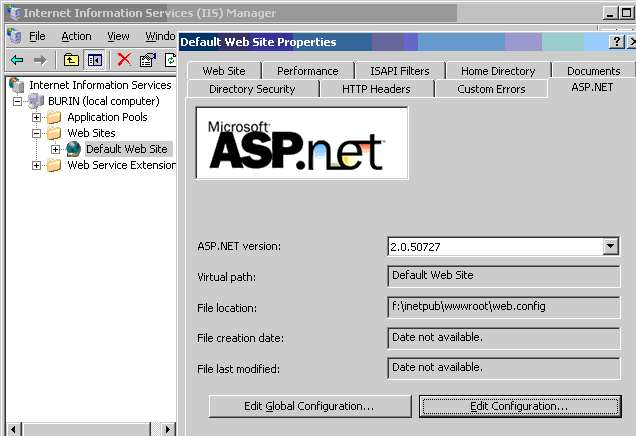Click the Web Sites folder icon
The image size is (636, 436).
54,133
